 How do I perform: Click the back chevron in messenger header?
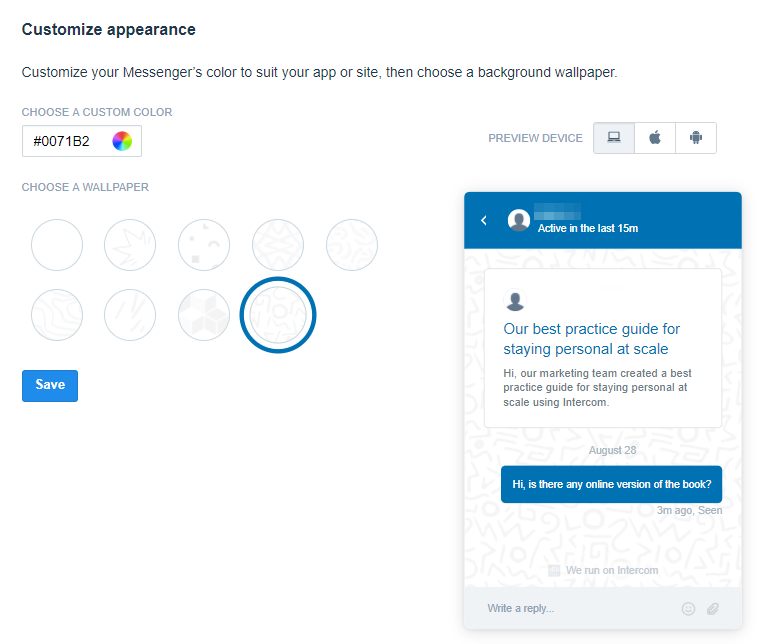pyautogui.click(x=484, y=220)
